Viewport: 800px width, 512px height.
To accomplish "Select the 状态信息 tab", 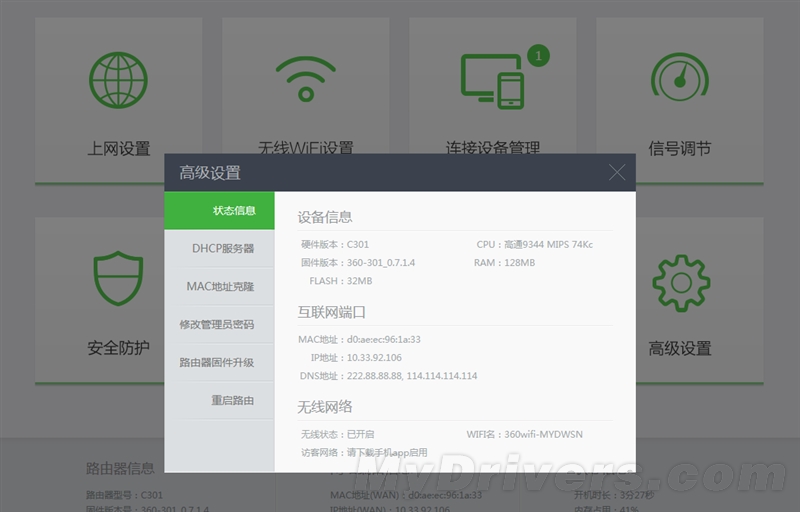I will coord(219,210).
